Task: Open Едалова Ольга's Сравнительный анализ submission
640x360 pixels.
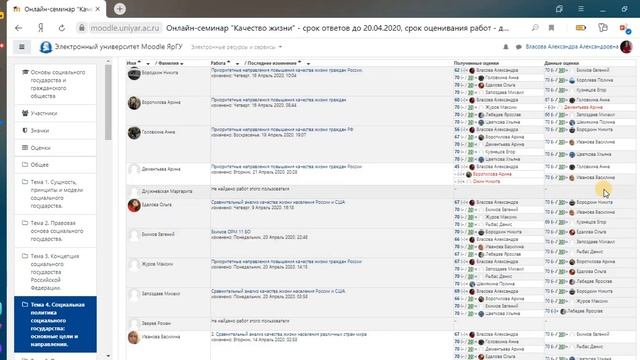Action: (278, 202)
